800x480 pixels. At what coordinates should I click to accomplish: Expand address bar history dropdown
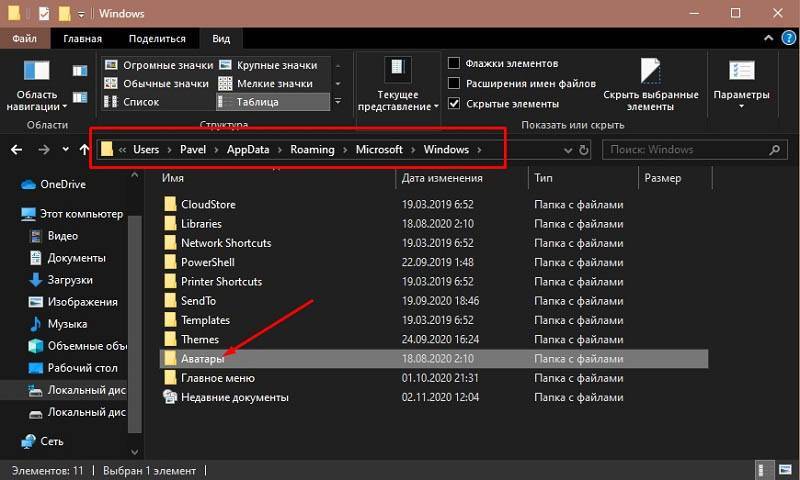(x=568, y=150)
